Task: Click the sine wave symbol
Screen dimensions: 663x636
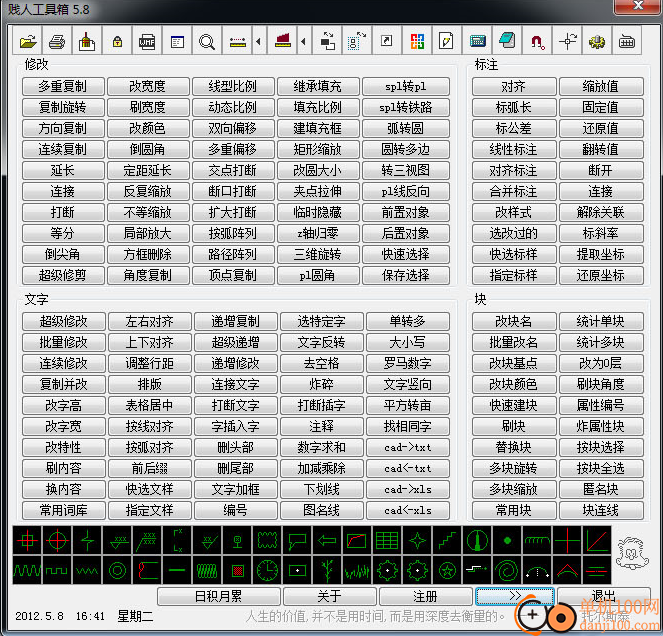Action: tap(27, 570)
